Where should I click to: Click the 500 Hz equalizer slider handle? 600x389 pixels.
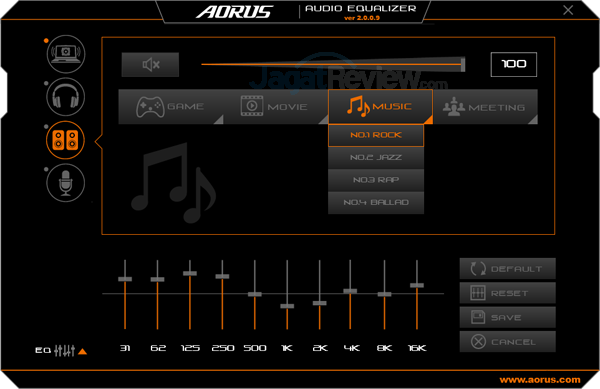pos(255,295)
